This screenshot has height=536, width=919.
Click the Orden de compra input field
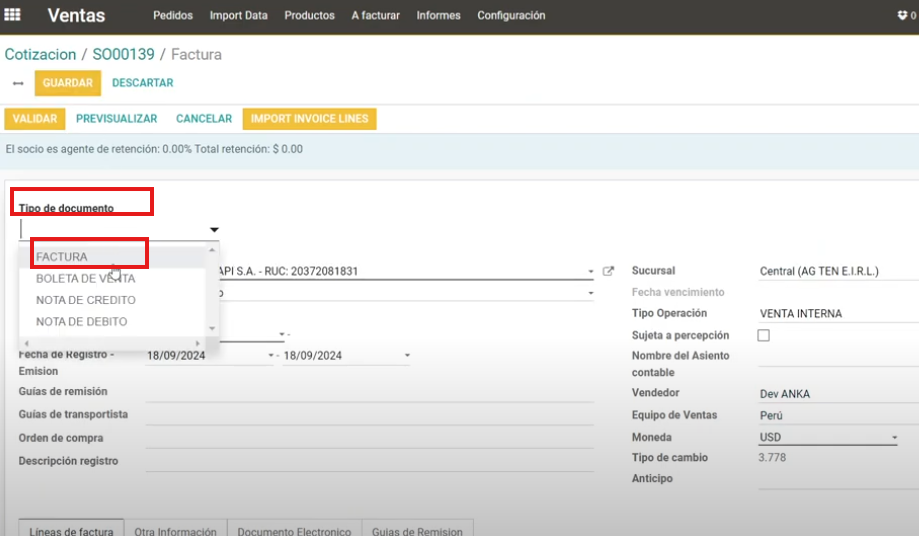[370, 439]
